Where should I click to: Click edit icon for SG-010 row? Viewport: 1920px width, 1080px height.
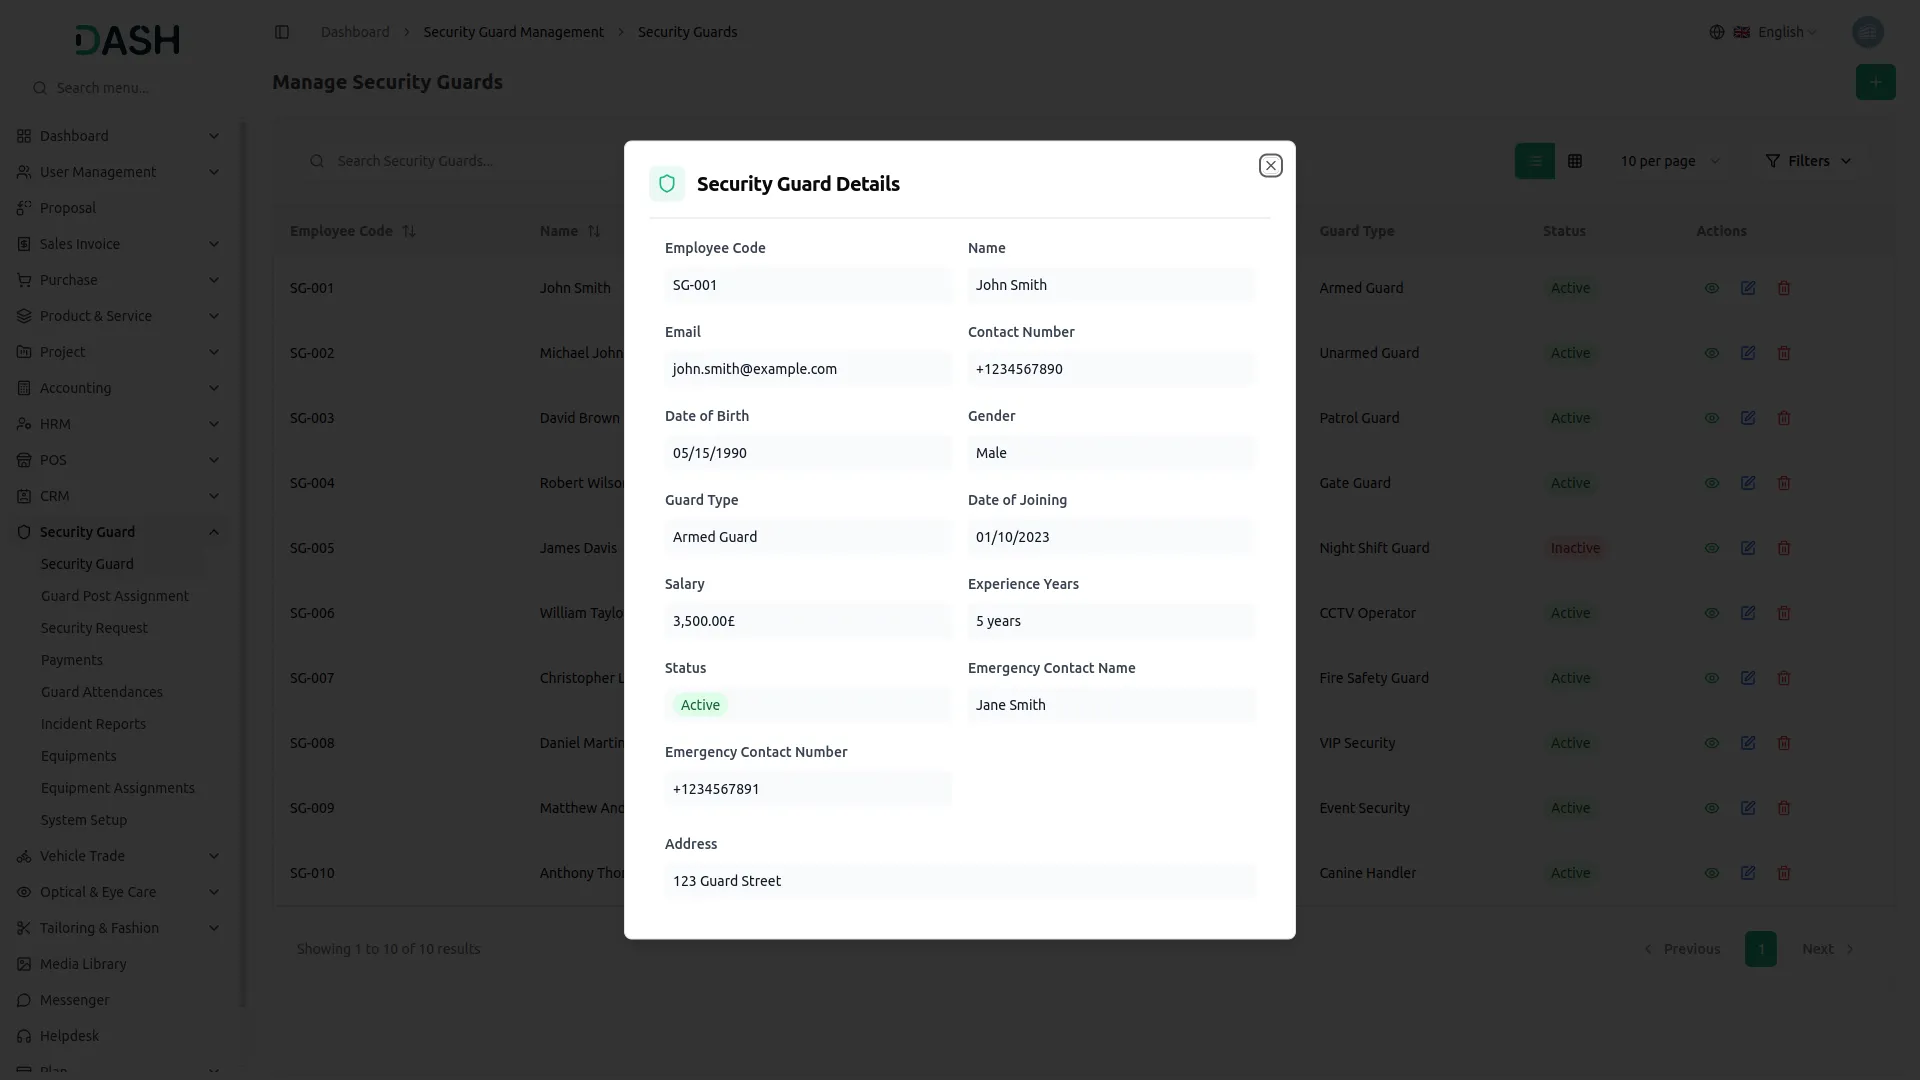coord(1747,873)
